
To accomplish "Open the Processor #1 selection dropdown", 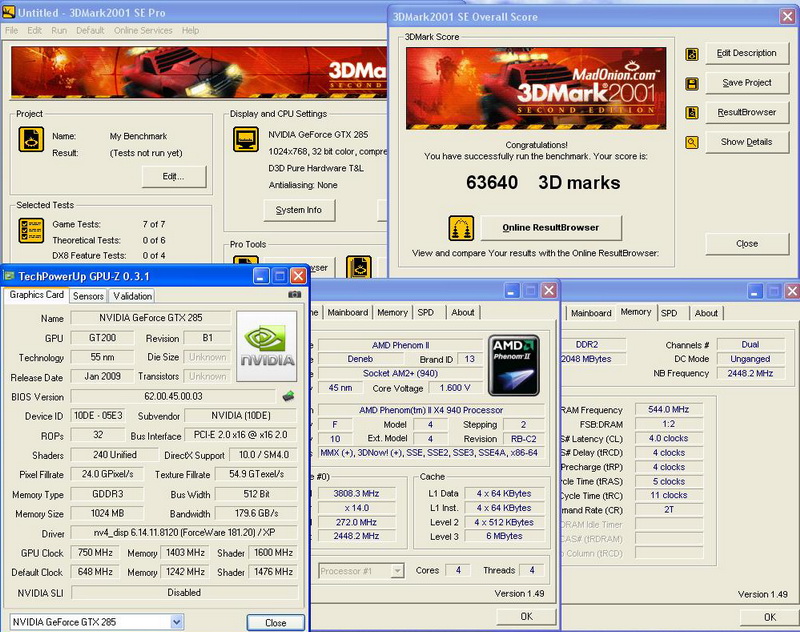I will 397,571.
